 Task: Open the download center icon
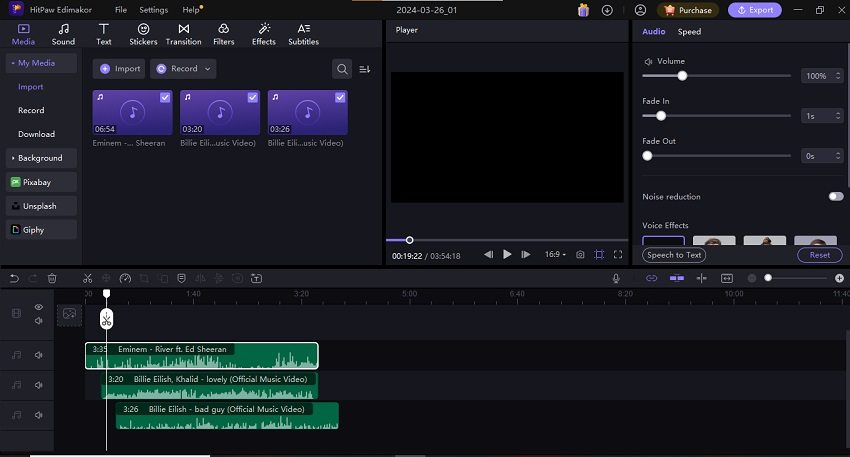tap(607, 10)
